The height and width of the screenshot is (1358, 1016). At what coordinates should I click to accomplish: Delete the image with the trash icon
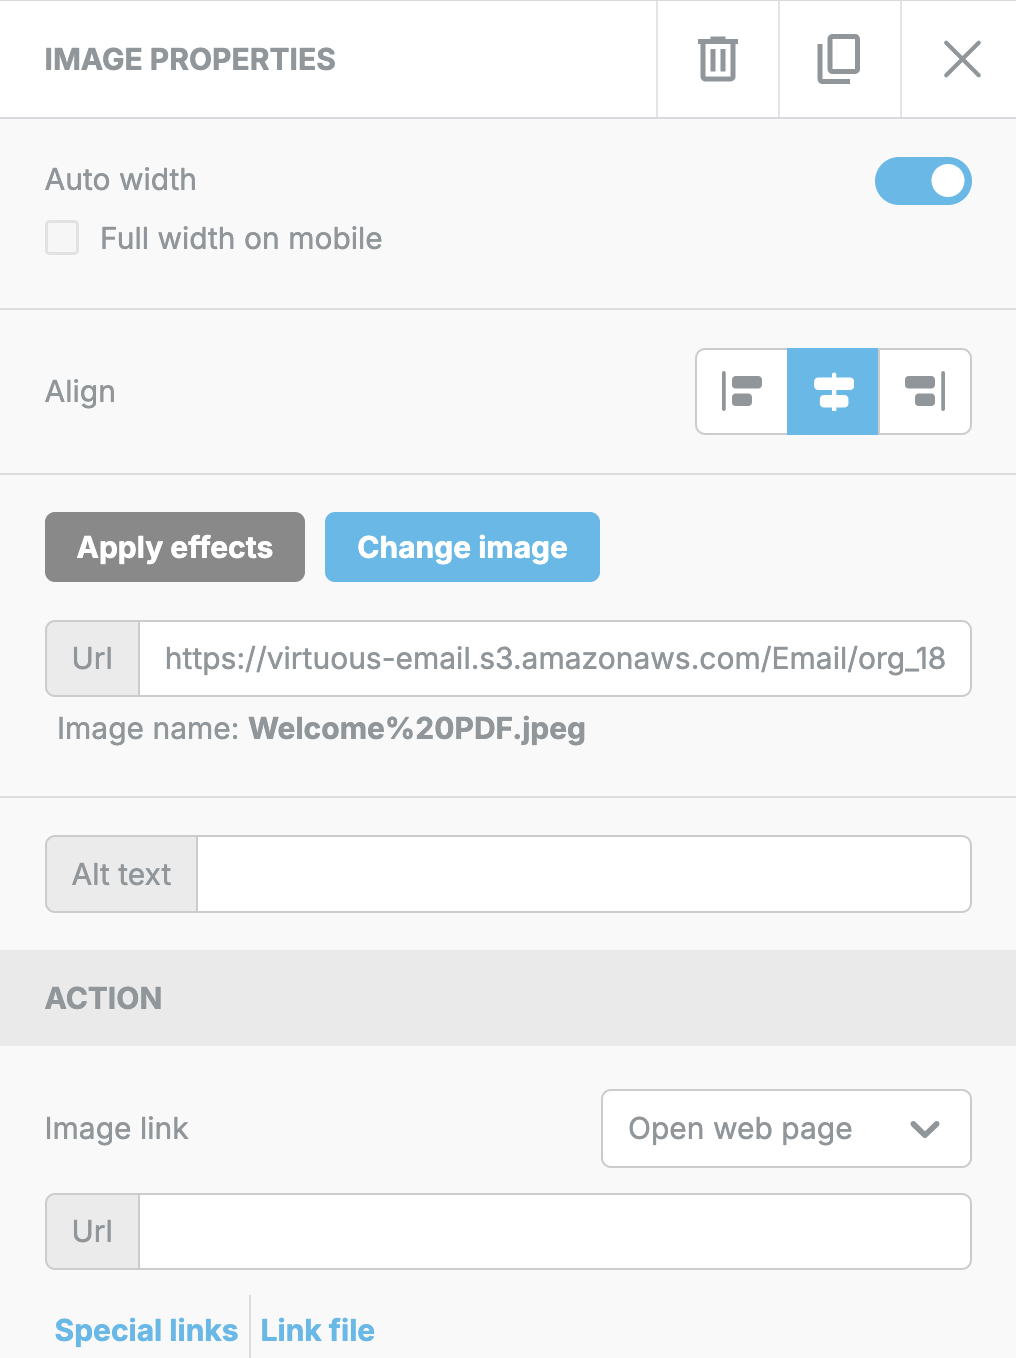coord(717,59)
